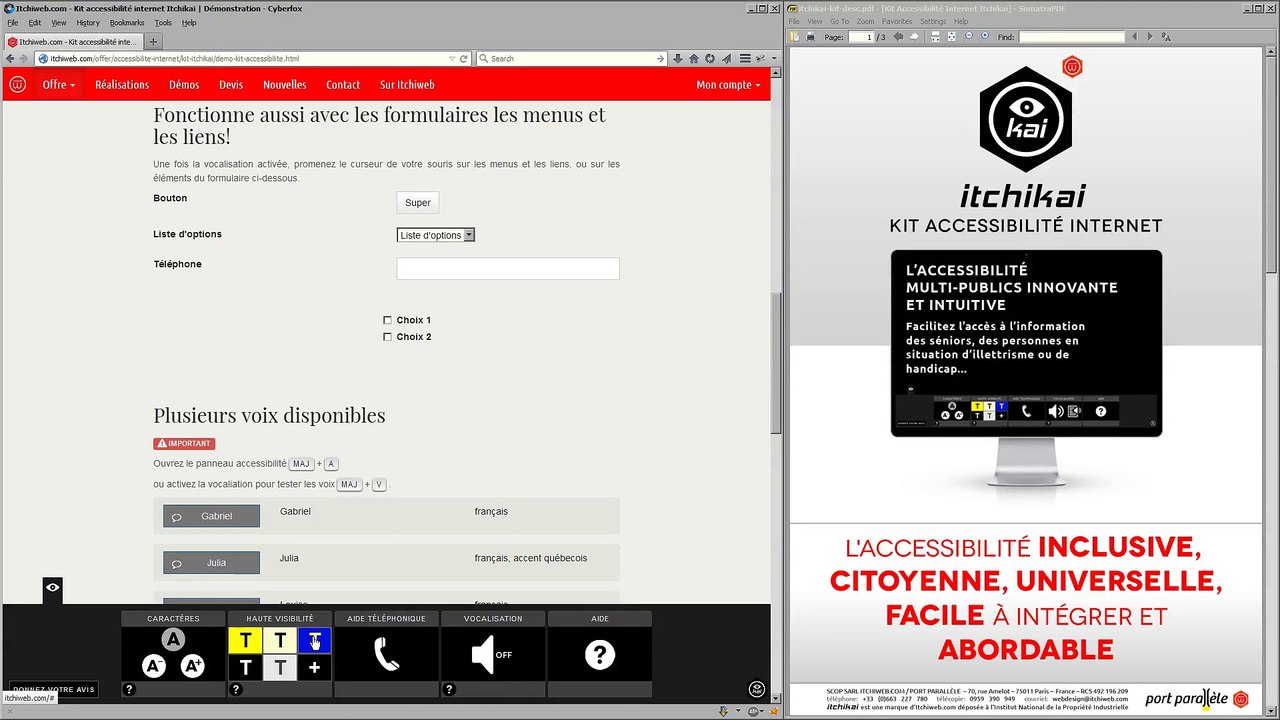
Task: Select cream high-visibility theme
Action: [x=280, y=640]
